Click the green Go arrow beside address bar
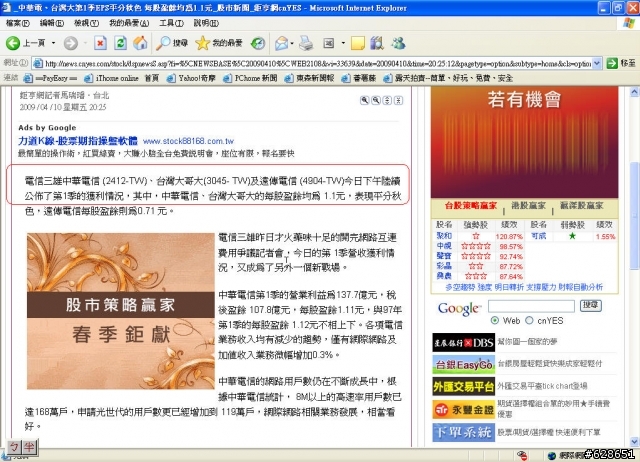This screenshot has width=640, height=462. pyautogui.click(x=611, y=63)
